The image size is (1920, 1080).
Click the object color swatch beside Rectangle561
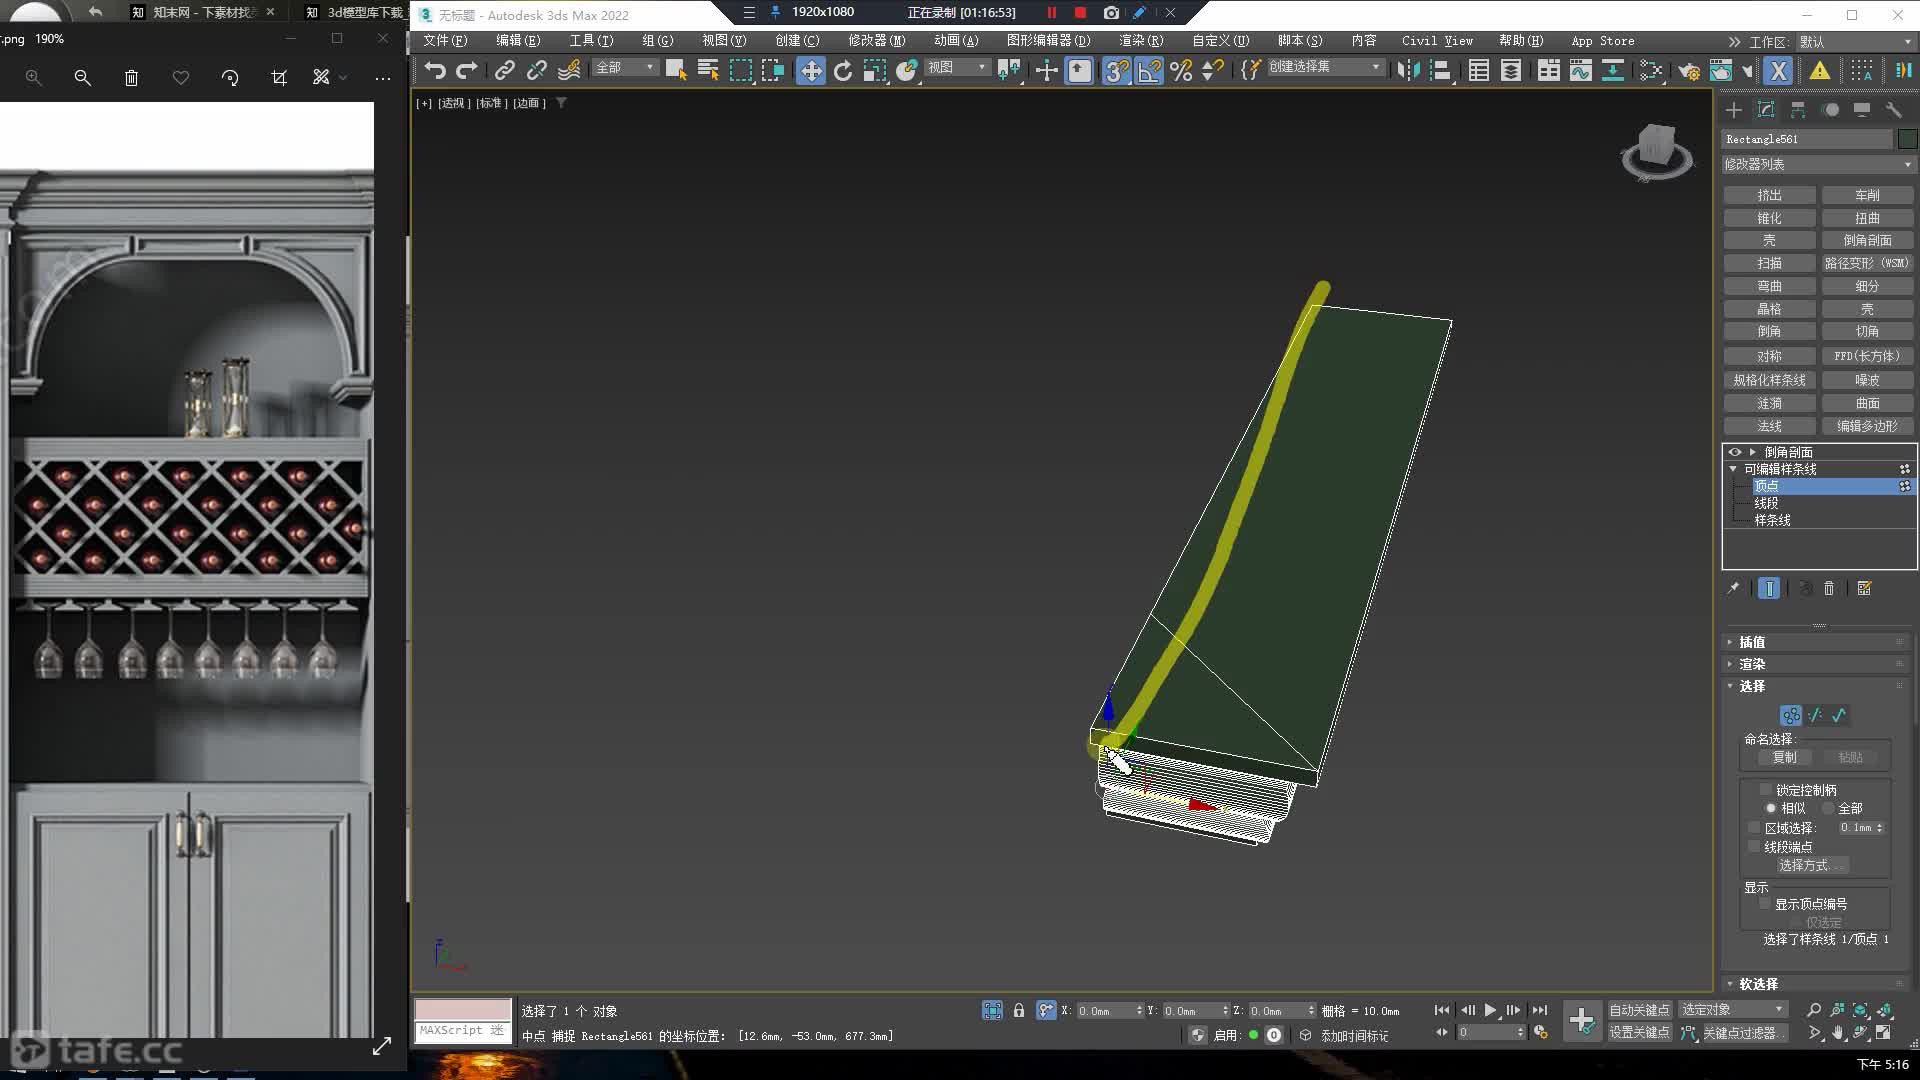pyautogui.click(x=1907, y=139)
